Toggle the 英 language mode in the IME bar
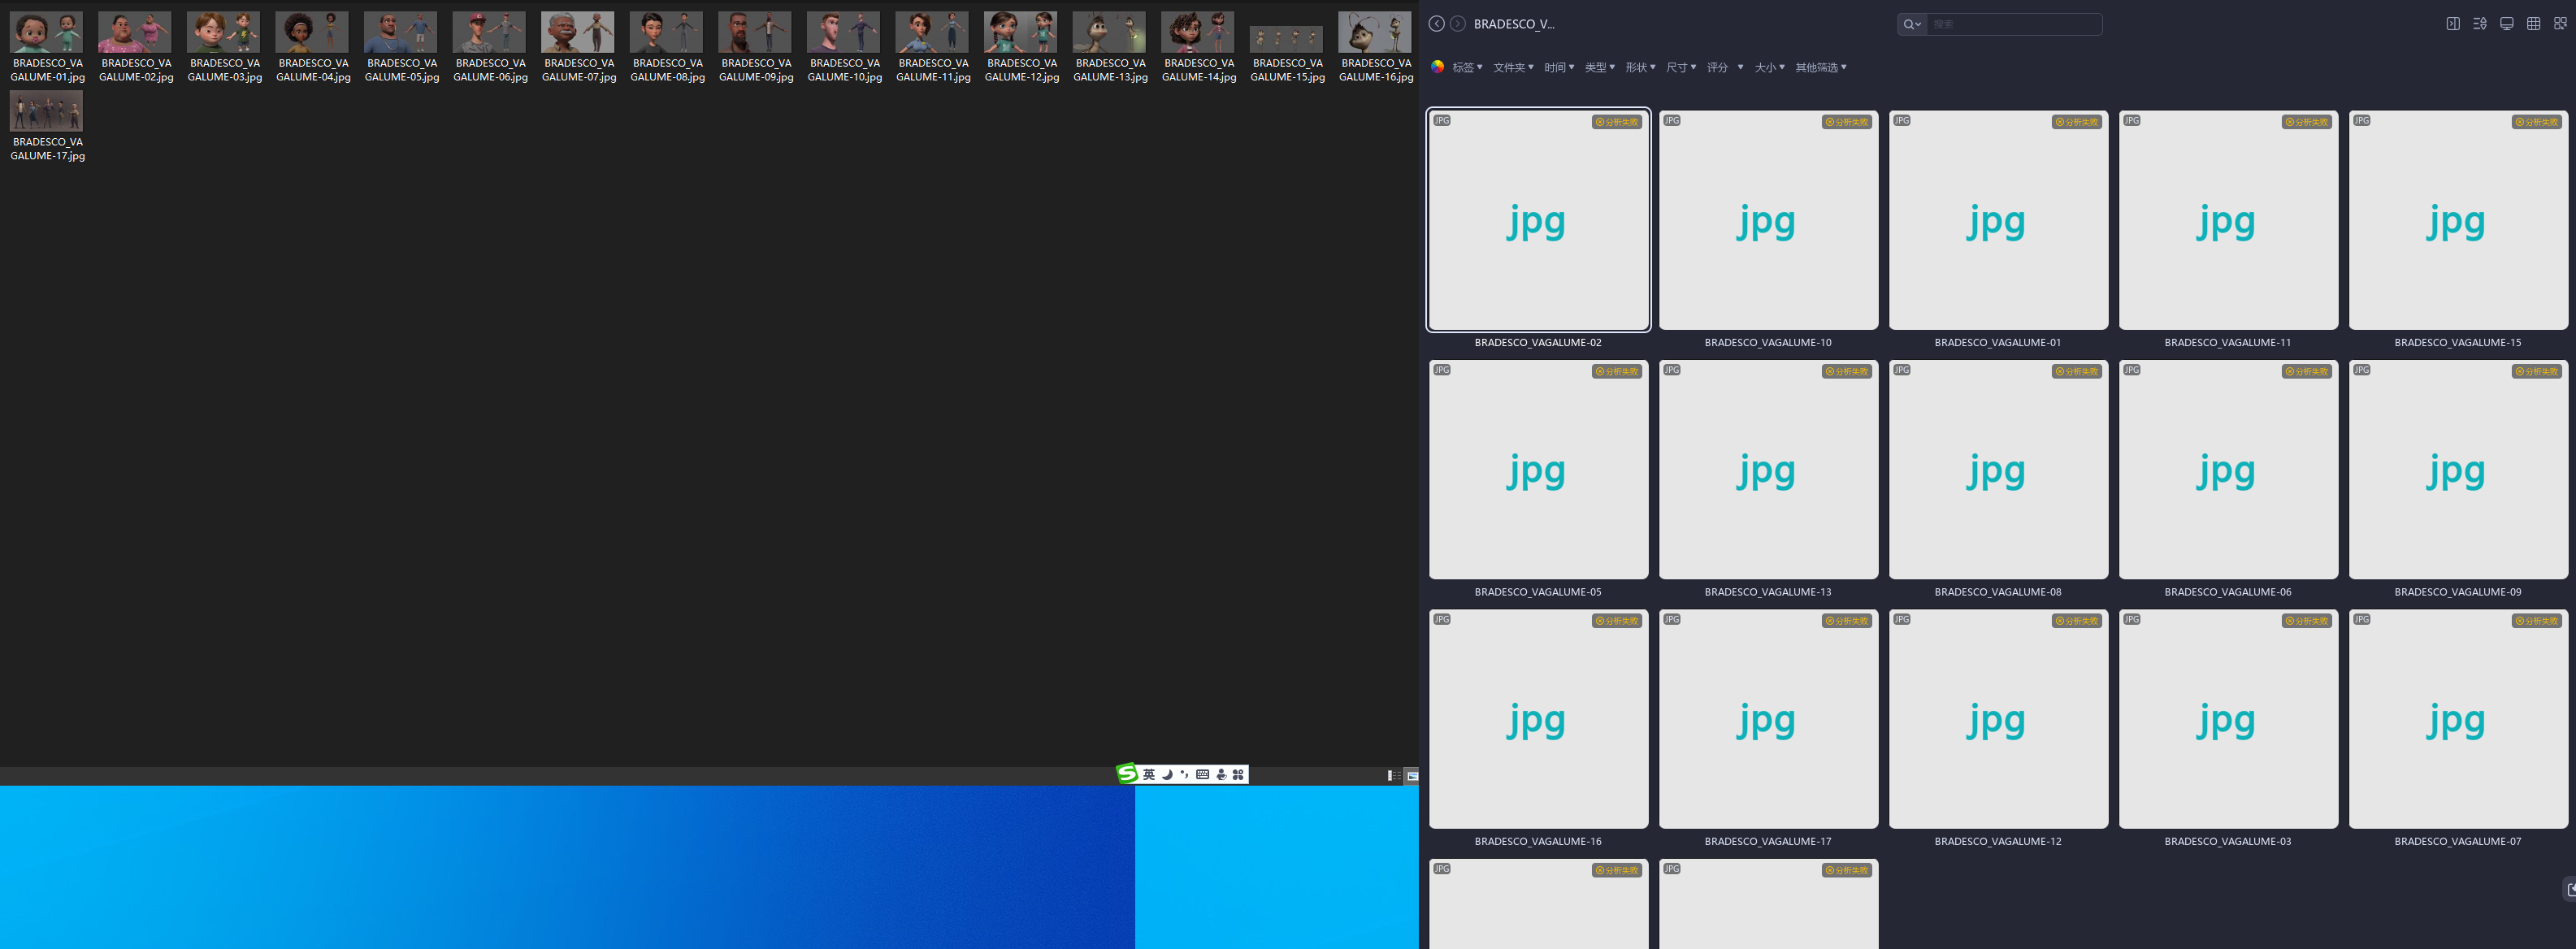2576x949 pixels. (1149, 775)
